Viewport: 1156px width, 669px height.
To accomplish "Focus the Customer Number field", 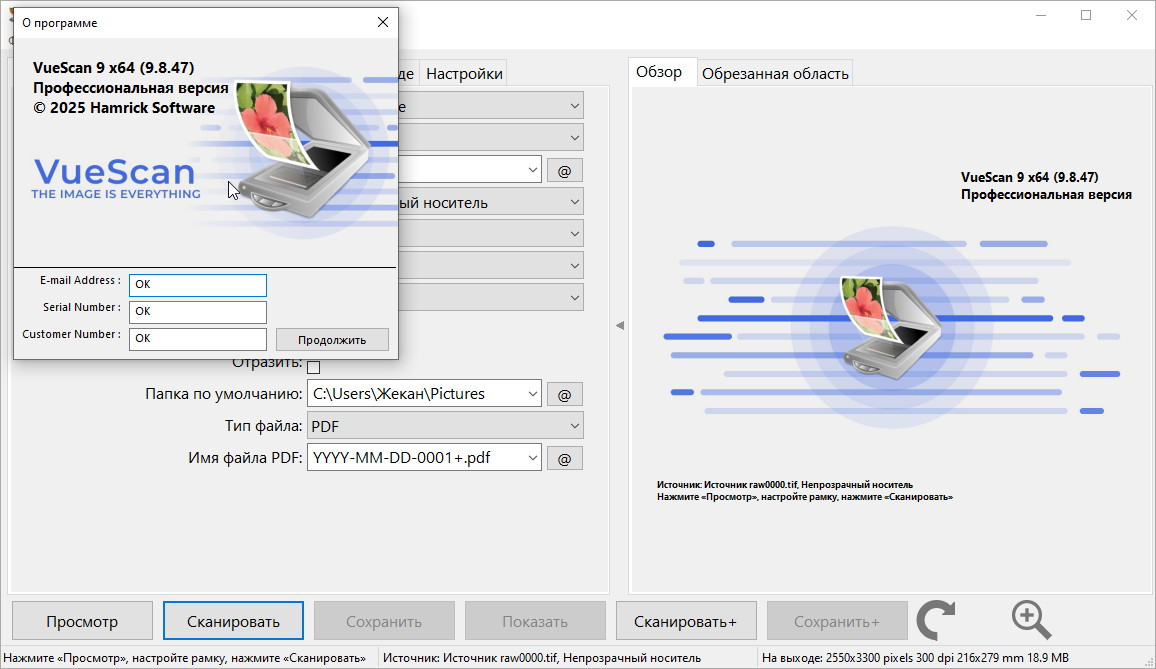I will pos(198,339).
